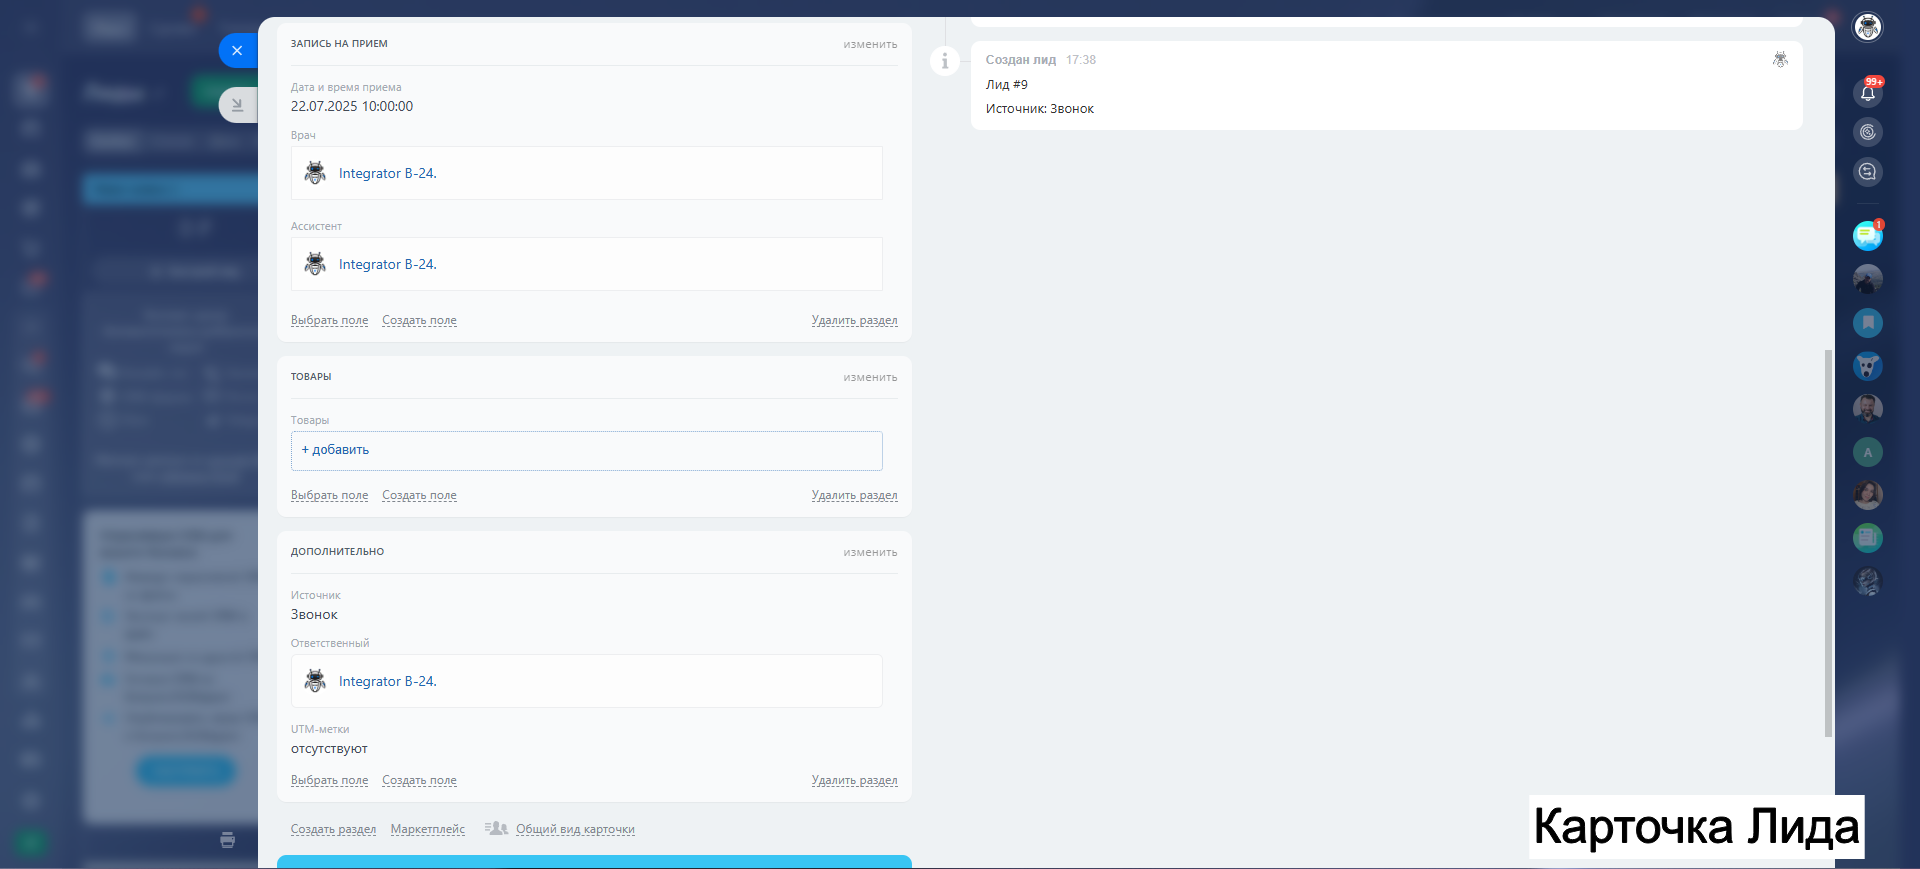Viewport: 1920px width, 869px height.
Task: Click the Создан лид timeline heading
Action: [1021, 60]
